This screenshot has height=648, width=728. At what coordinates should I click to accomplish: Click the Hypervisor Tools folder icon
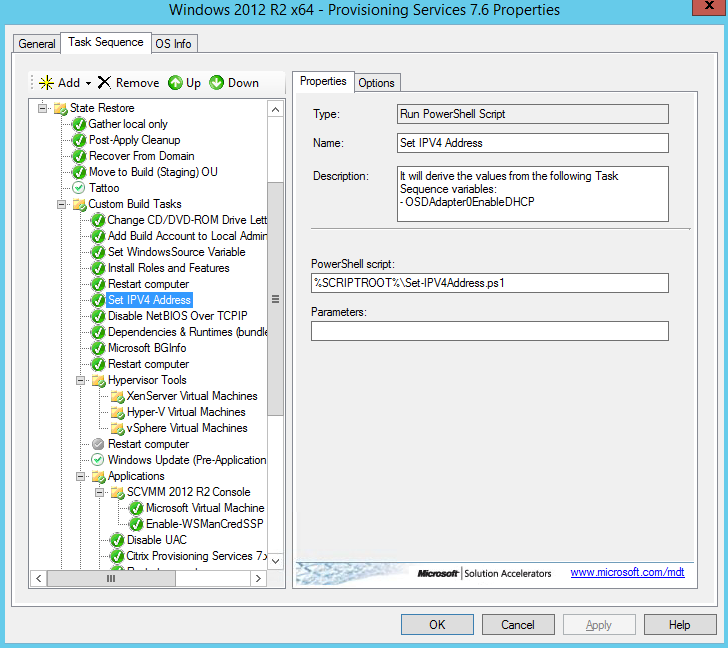pyautogui.click(x=98, y=381)
